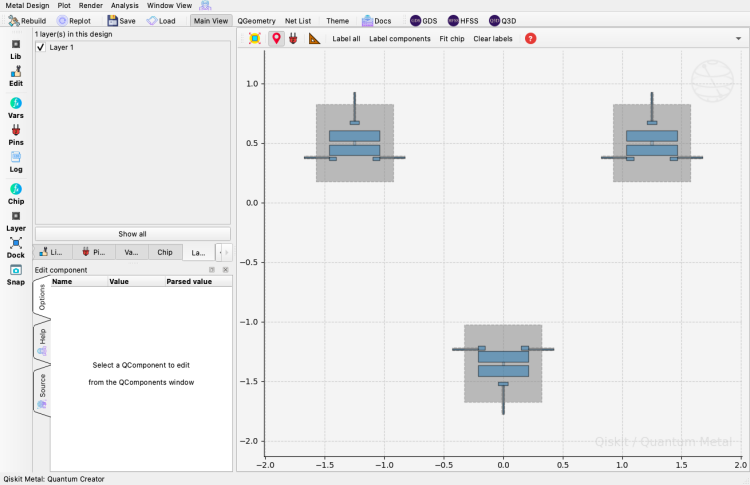750x485 pixels.
Task: Open the Pins sidebar icon
Action: 16,135
